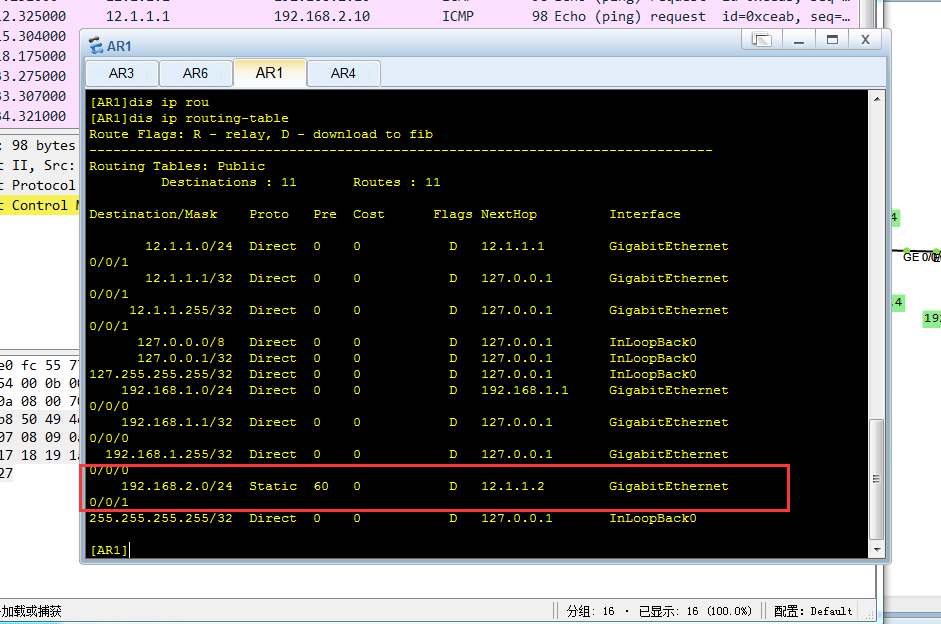941x624 pixels.
Task: Click the highlighted Control detail line in Wireshark
Action: coord(40,205)
